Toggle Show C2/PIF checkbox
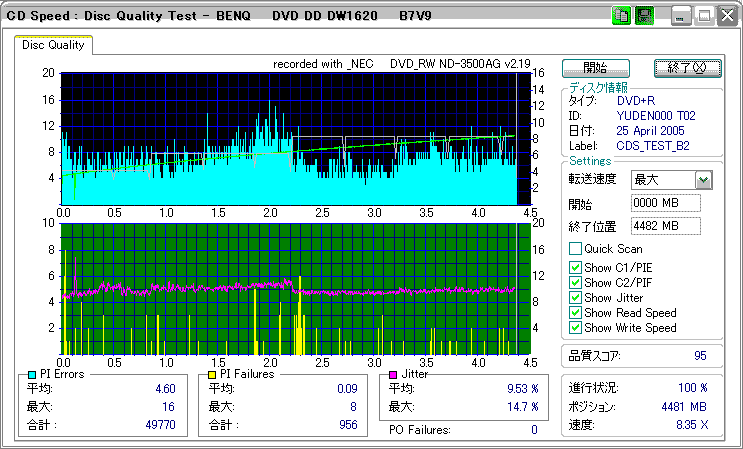 pyautogui.click(x=575, y=282)
